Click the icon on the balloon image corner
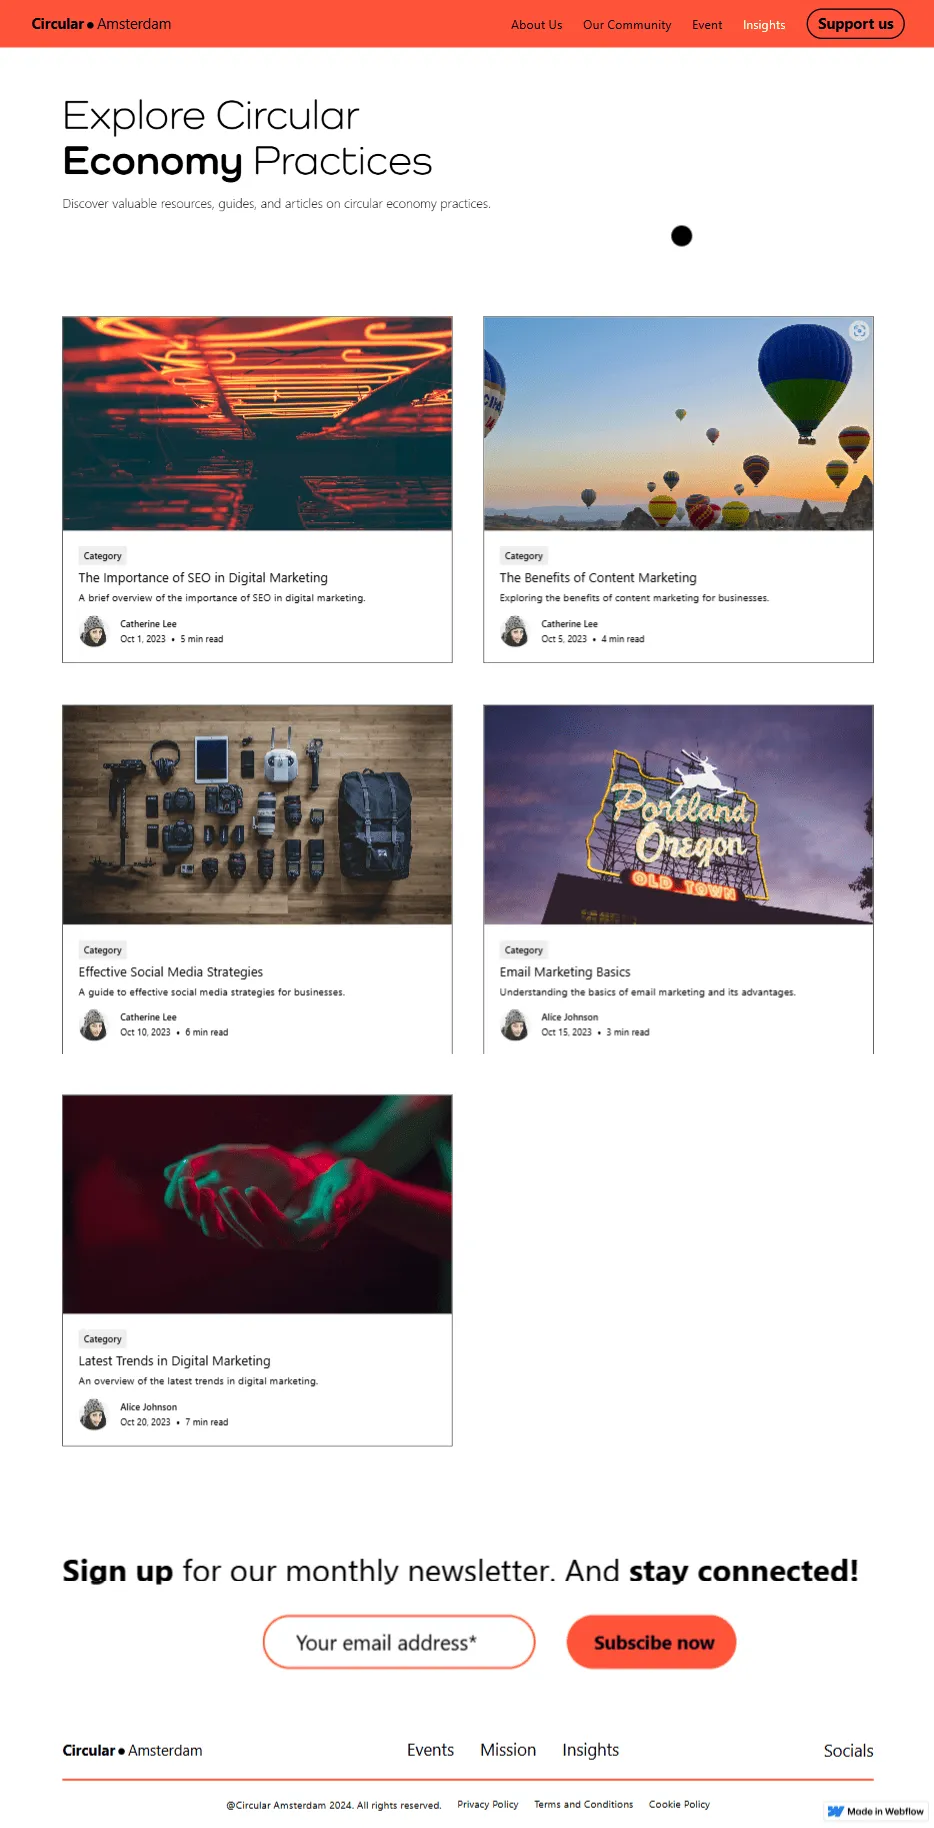 (859, 331)
